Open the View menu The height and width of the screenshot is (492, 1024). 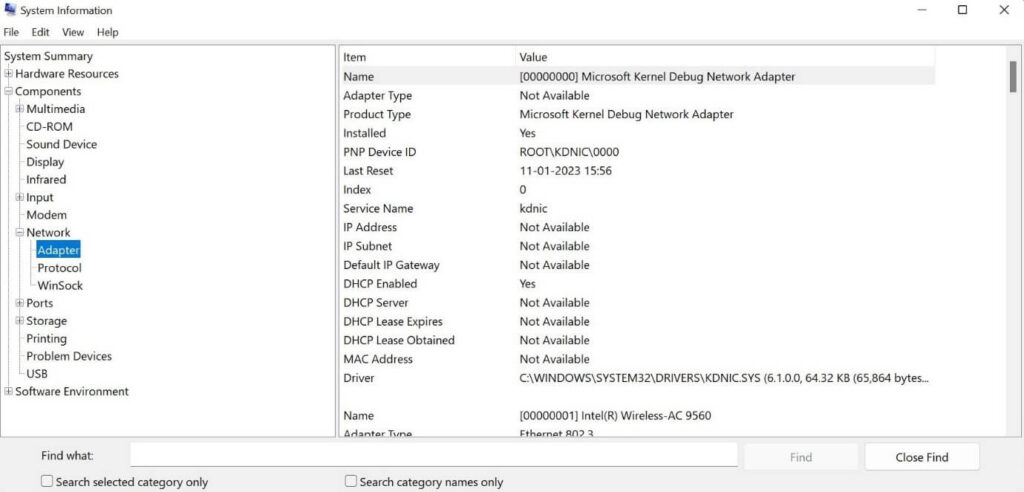coord(73,32)
